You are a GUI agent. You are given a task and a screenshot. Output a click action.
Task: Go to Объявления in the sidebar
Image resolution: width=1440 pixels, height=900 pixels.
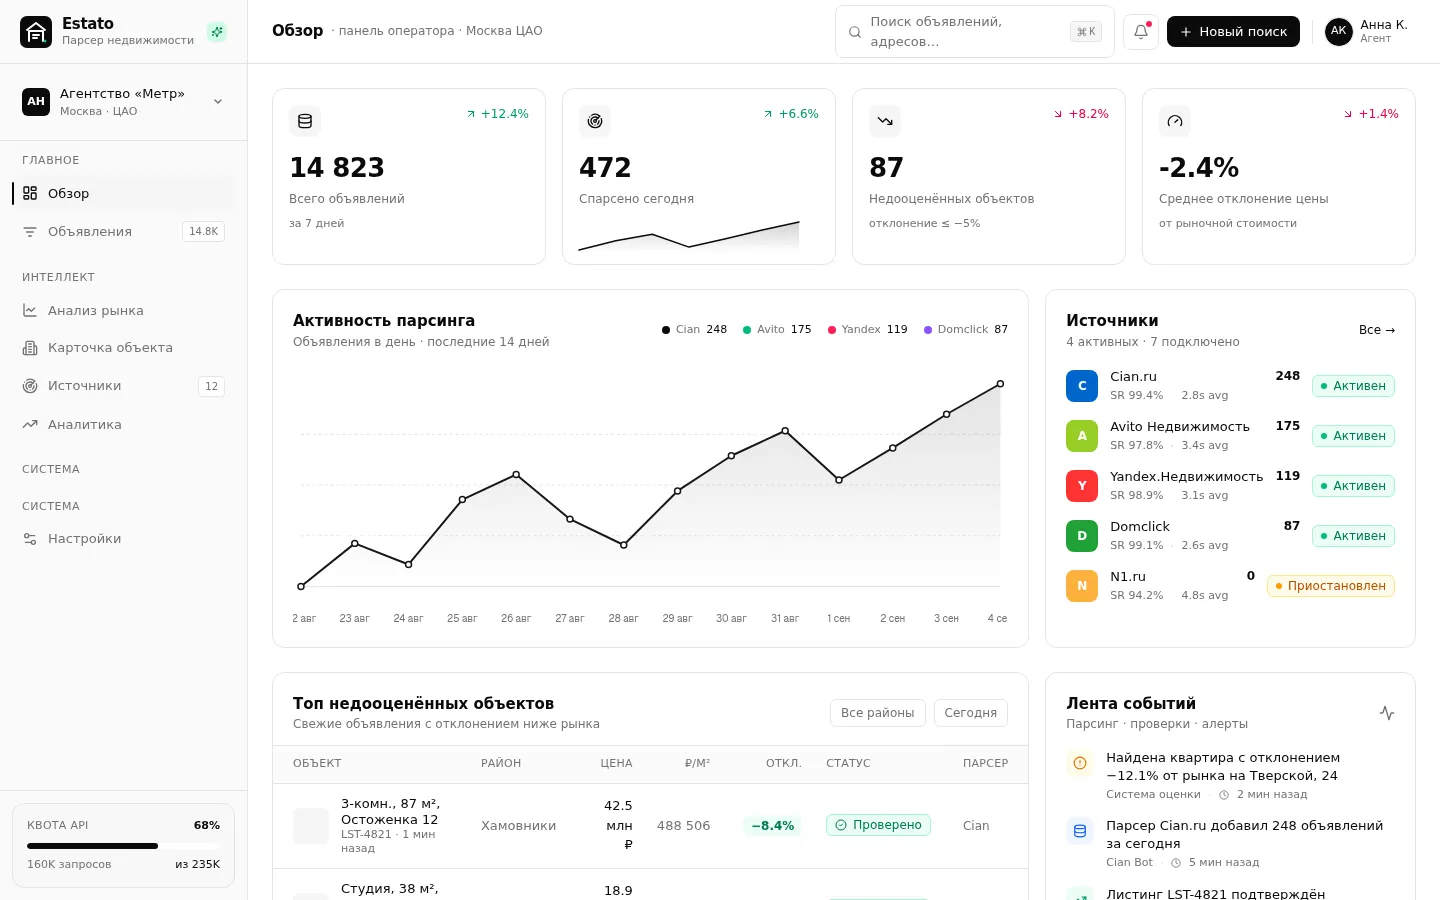(124, 232)
